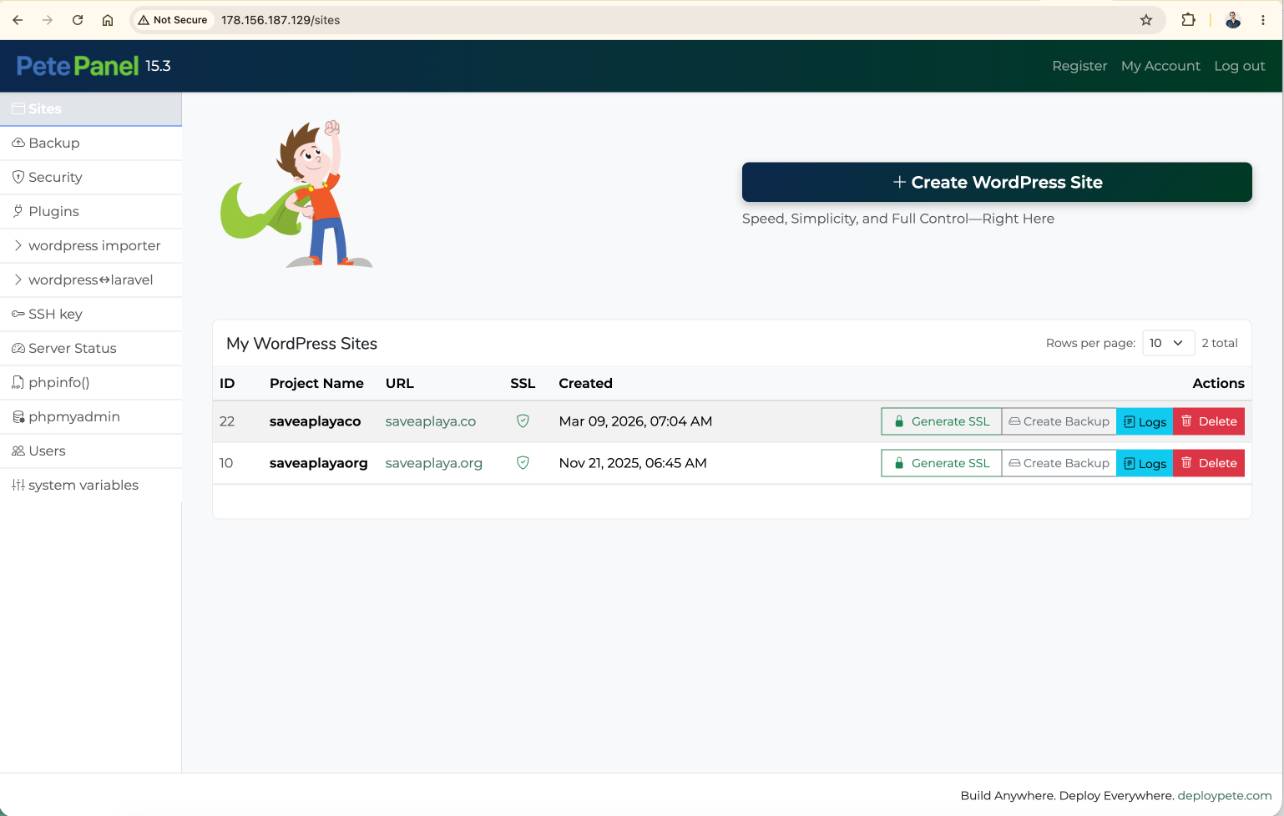
Task: Open the Server Status sidebar item
Action: [91, 348]
